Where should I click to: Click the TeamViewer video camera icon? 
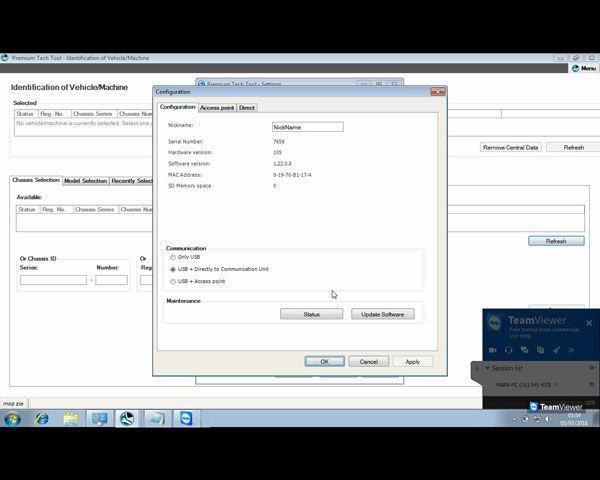tap(492, 350)
